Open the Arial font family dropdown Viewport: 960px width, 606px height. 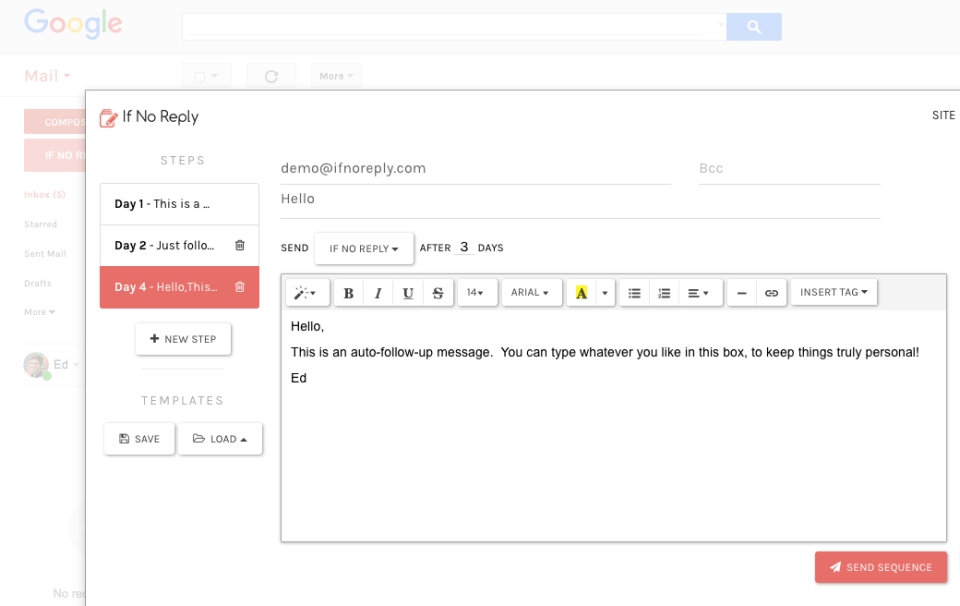point(529,293)
